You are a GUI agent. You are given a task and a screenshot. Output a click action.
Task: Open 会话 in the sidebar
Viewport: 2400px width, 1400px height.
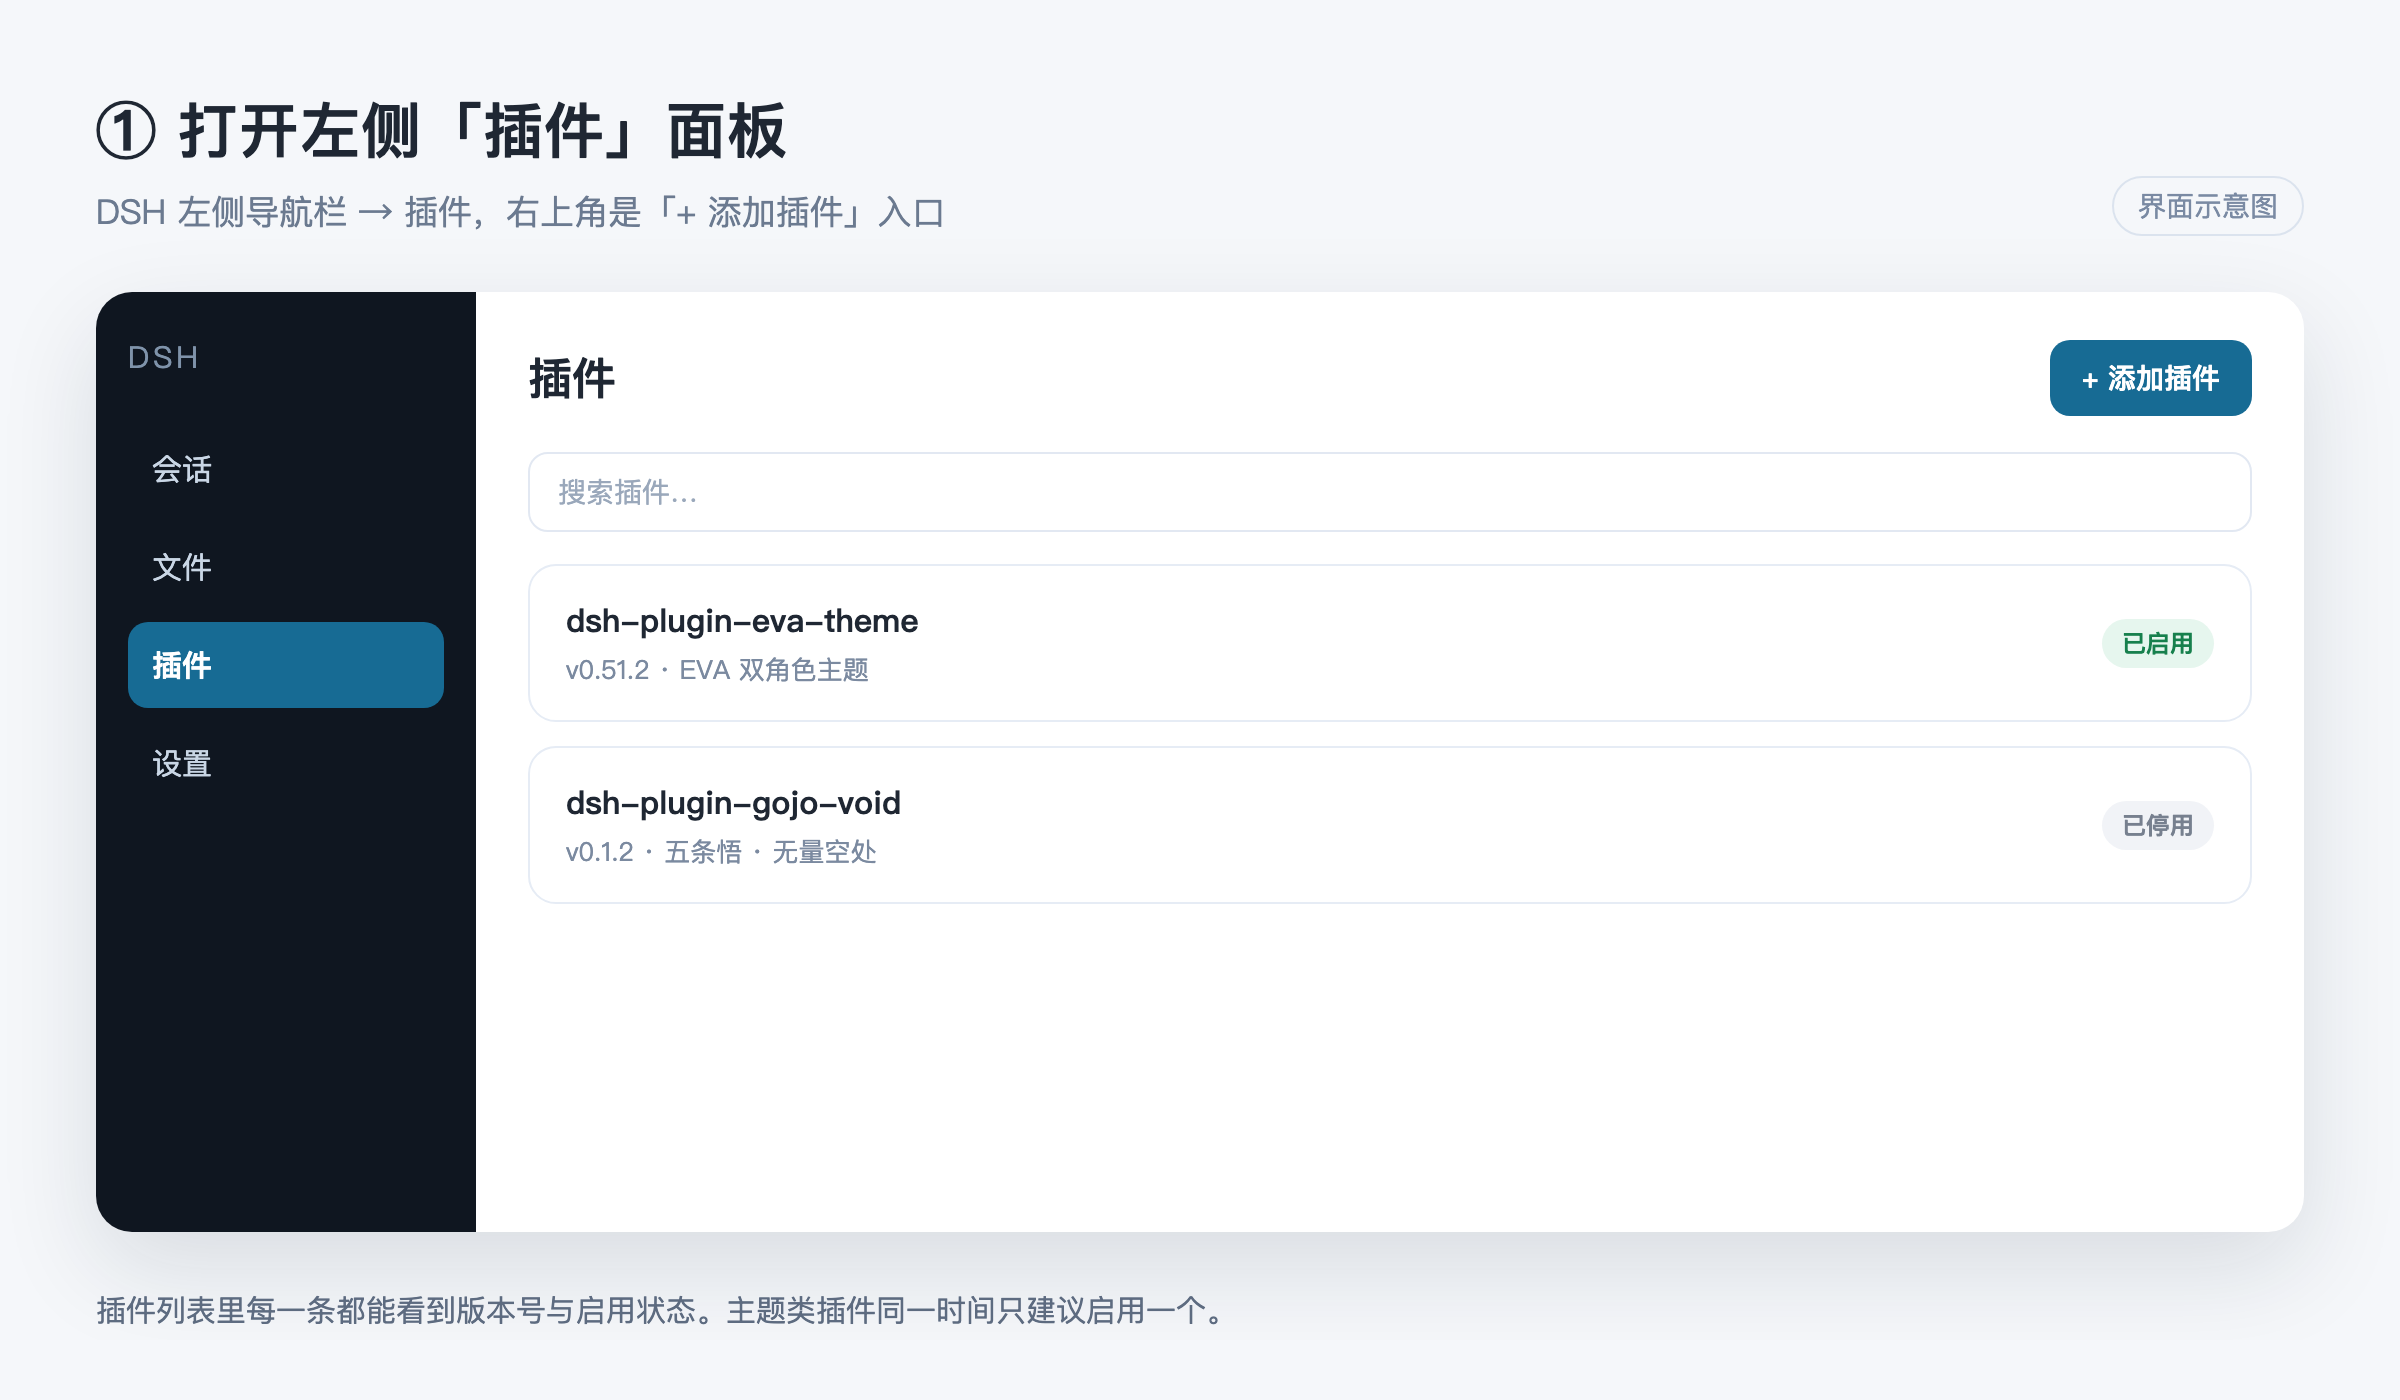click(x=286, y=469)
